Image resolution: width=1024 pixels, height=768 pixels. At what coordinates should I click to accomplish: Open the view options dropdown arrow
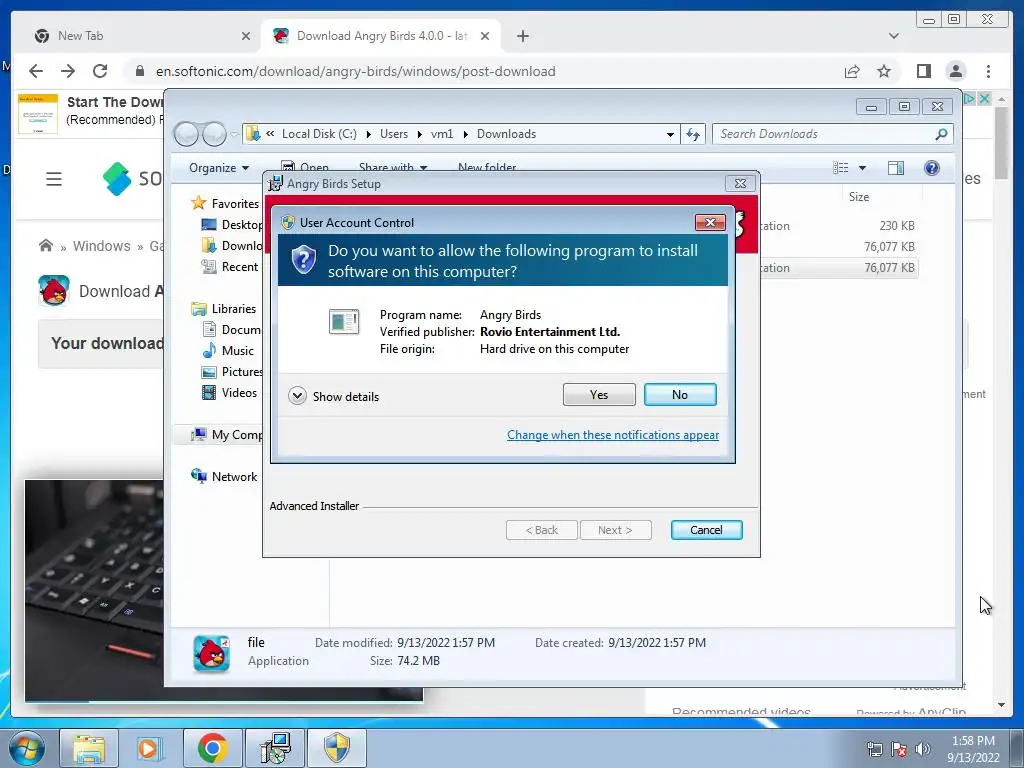click(x=862, y=168)
